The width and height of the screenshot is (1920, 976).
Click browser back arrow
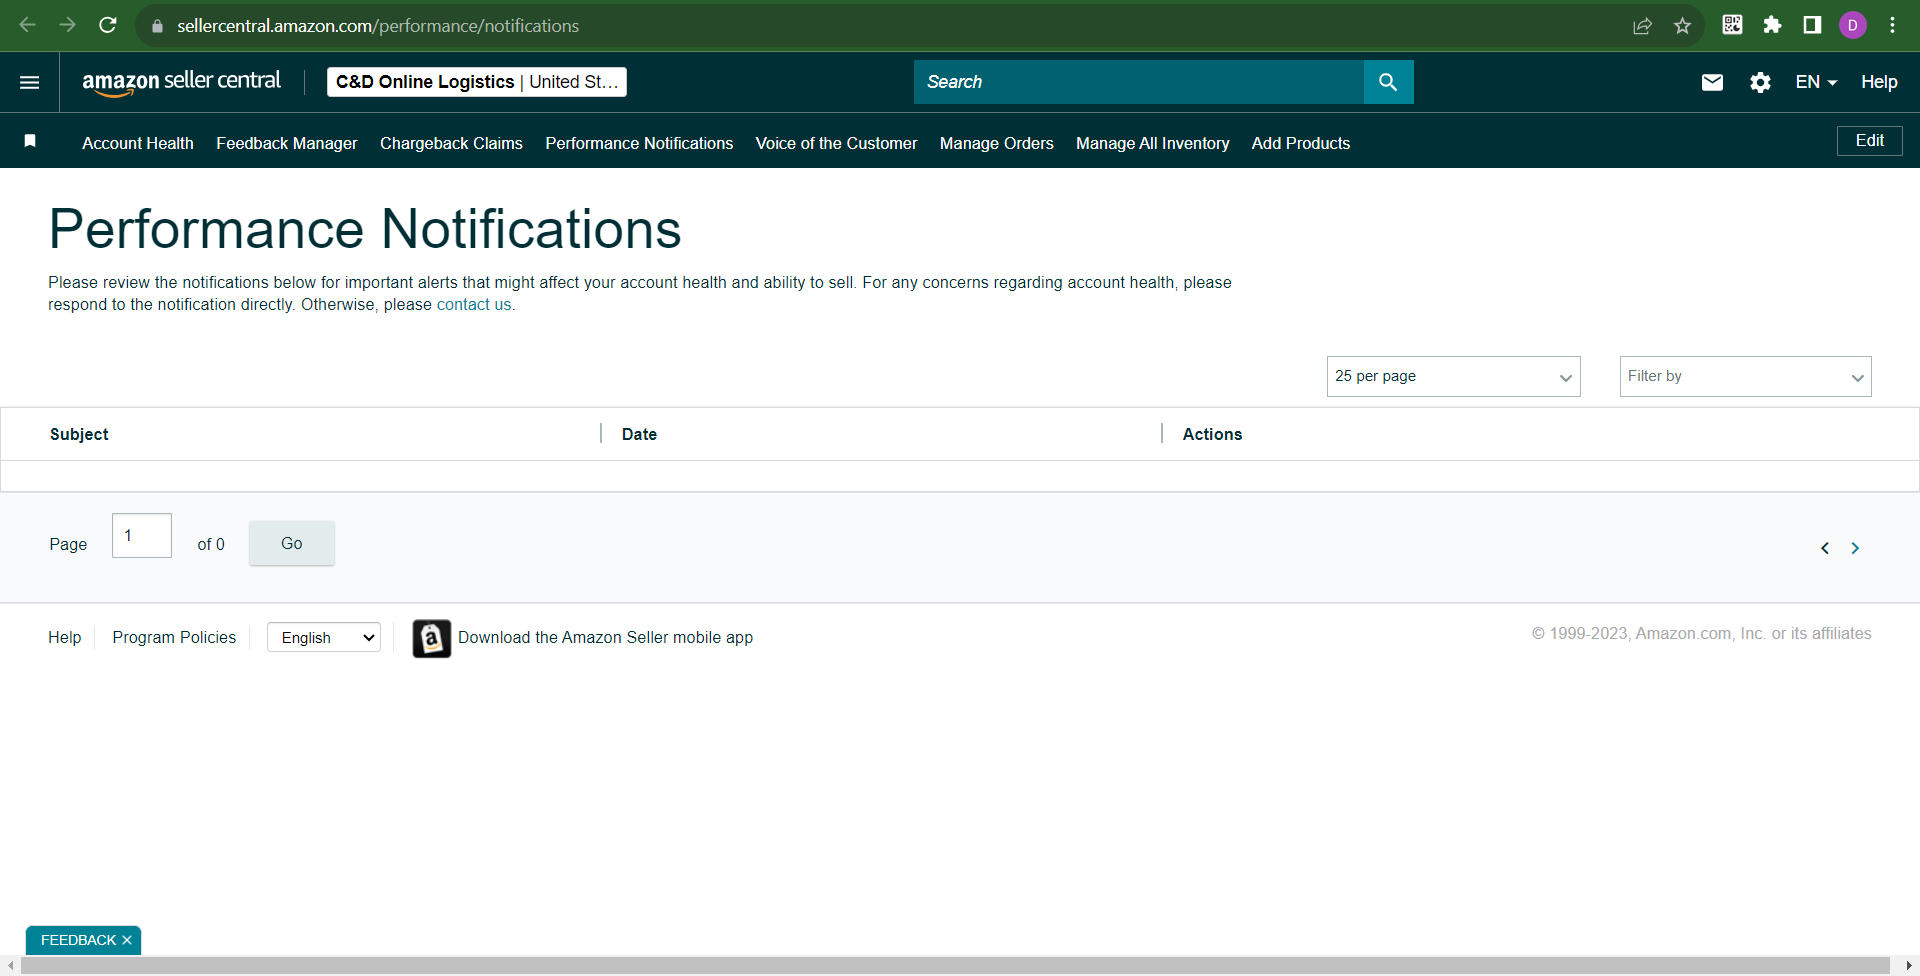coord(28,25)
